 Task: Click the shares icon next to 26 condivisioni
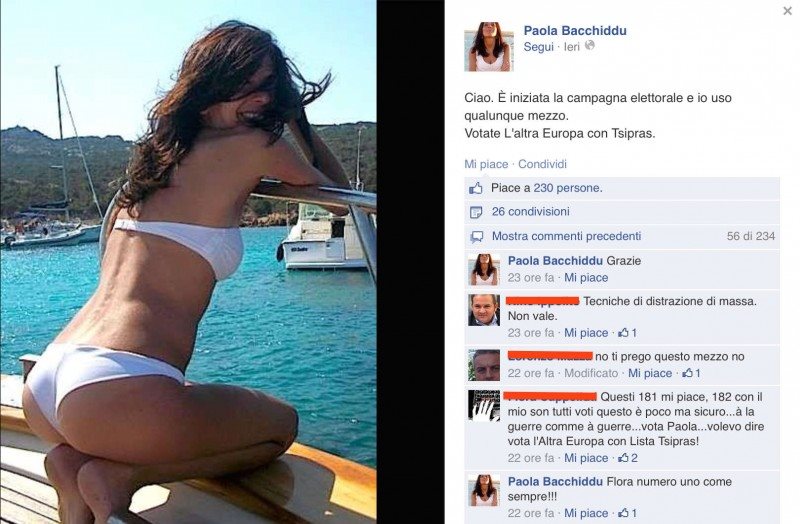click(x=476, y=212)
